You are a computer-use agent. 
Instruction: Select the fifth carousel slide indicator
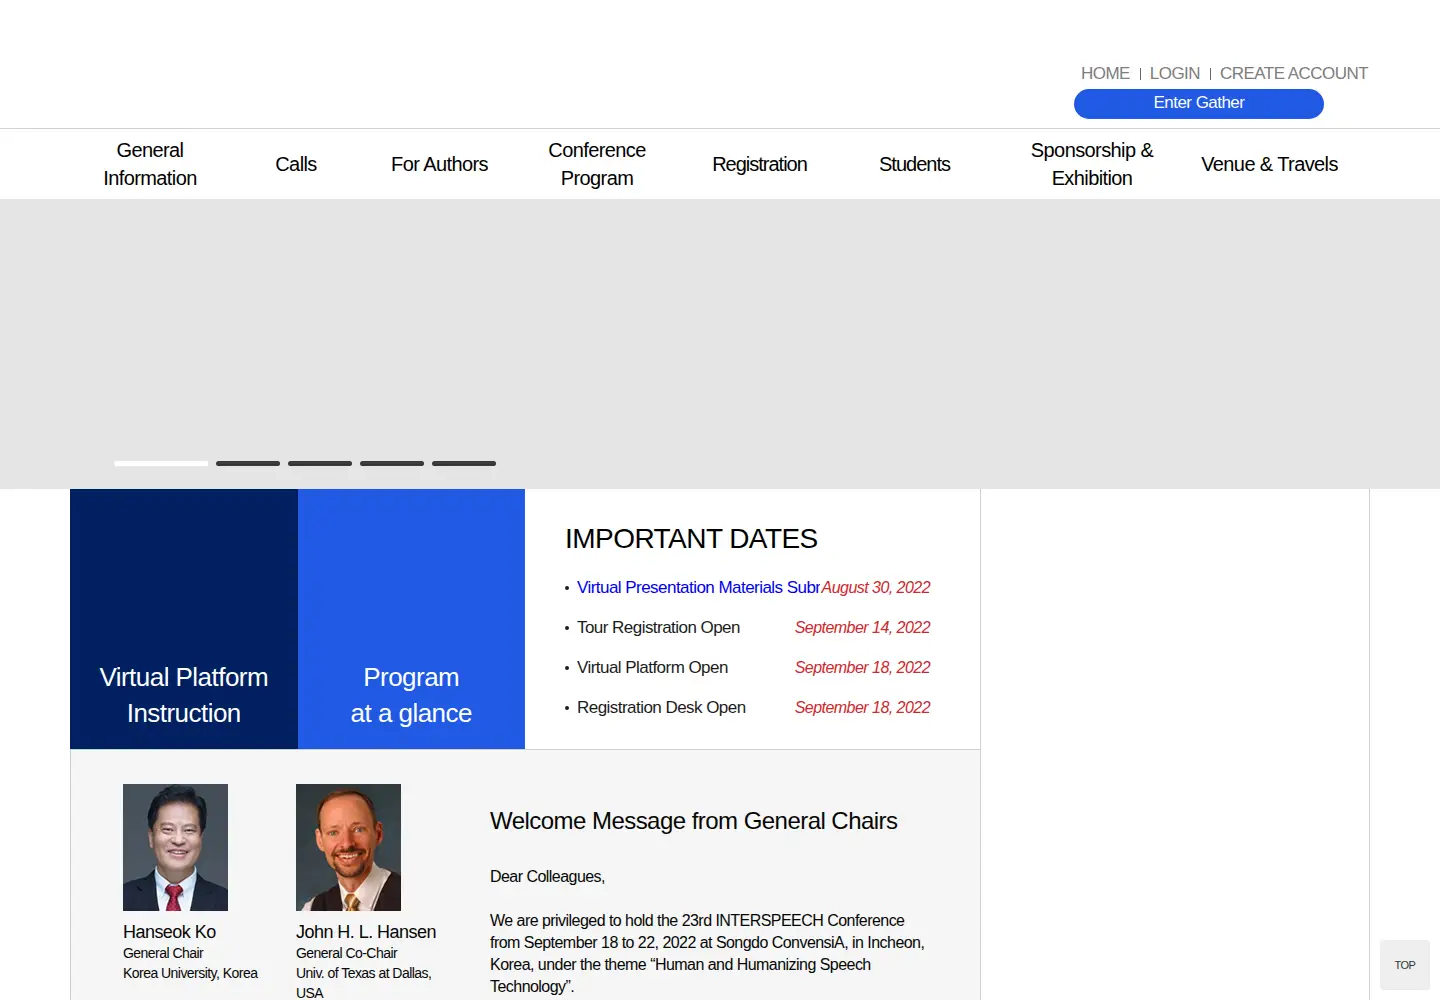pos(464,463)
